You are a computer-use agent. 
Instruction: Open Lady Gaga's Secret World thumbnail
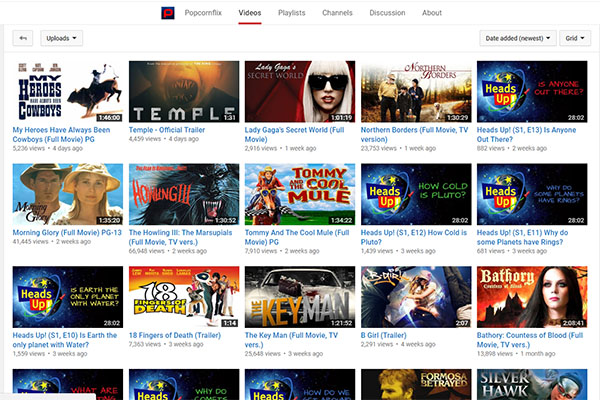[300, 91]
